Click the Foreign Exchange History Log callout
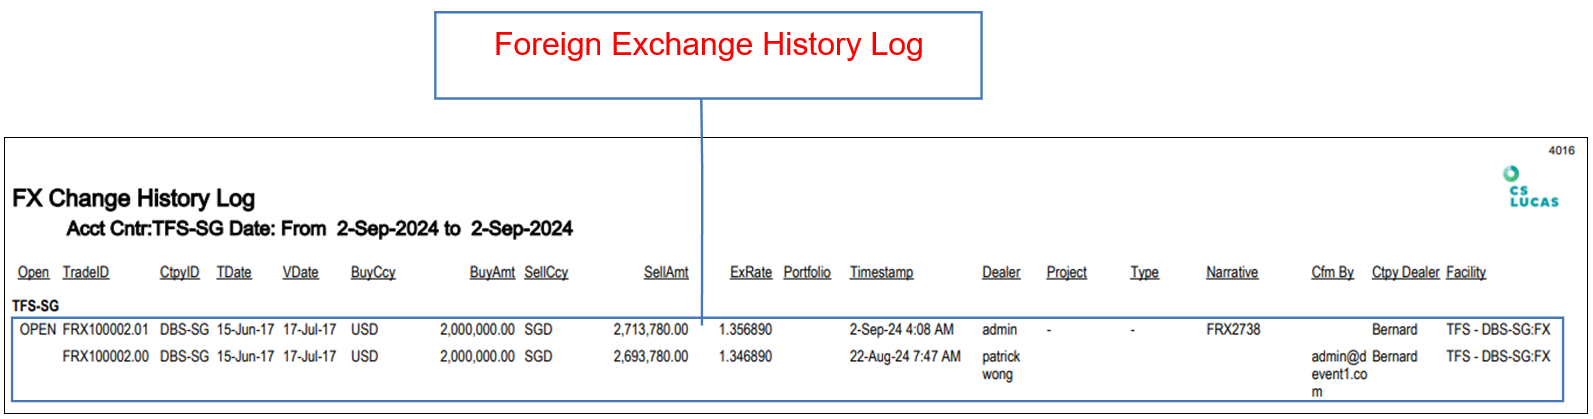 coord(708,46)
